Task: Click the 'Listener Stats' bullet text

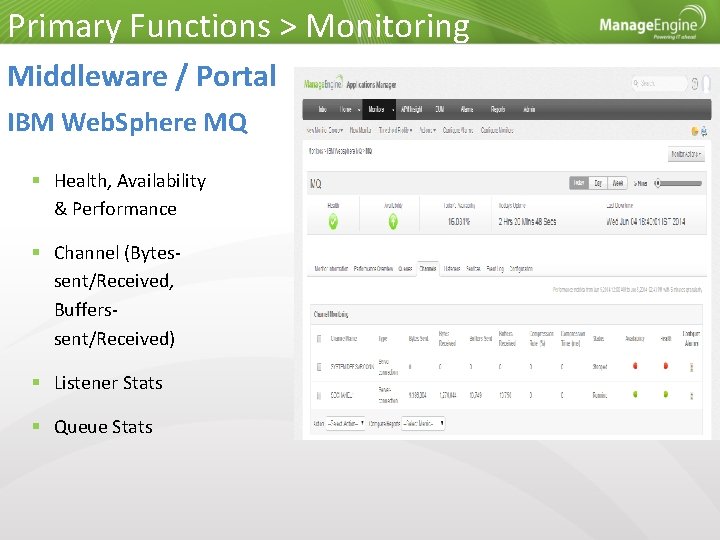Action: (108, 383)
